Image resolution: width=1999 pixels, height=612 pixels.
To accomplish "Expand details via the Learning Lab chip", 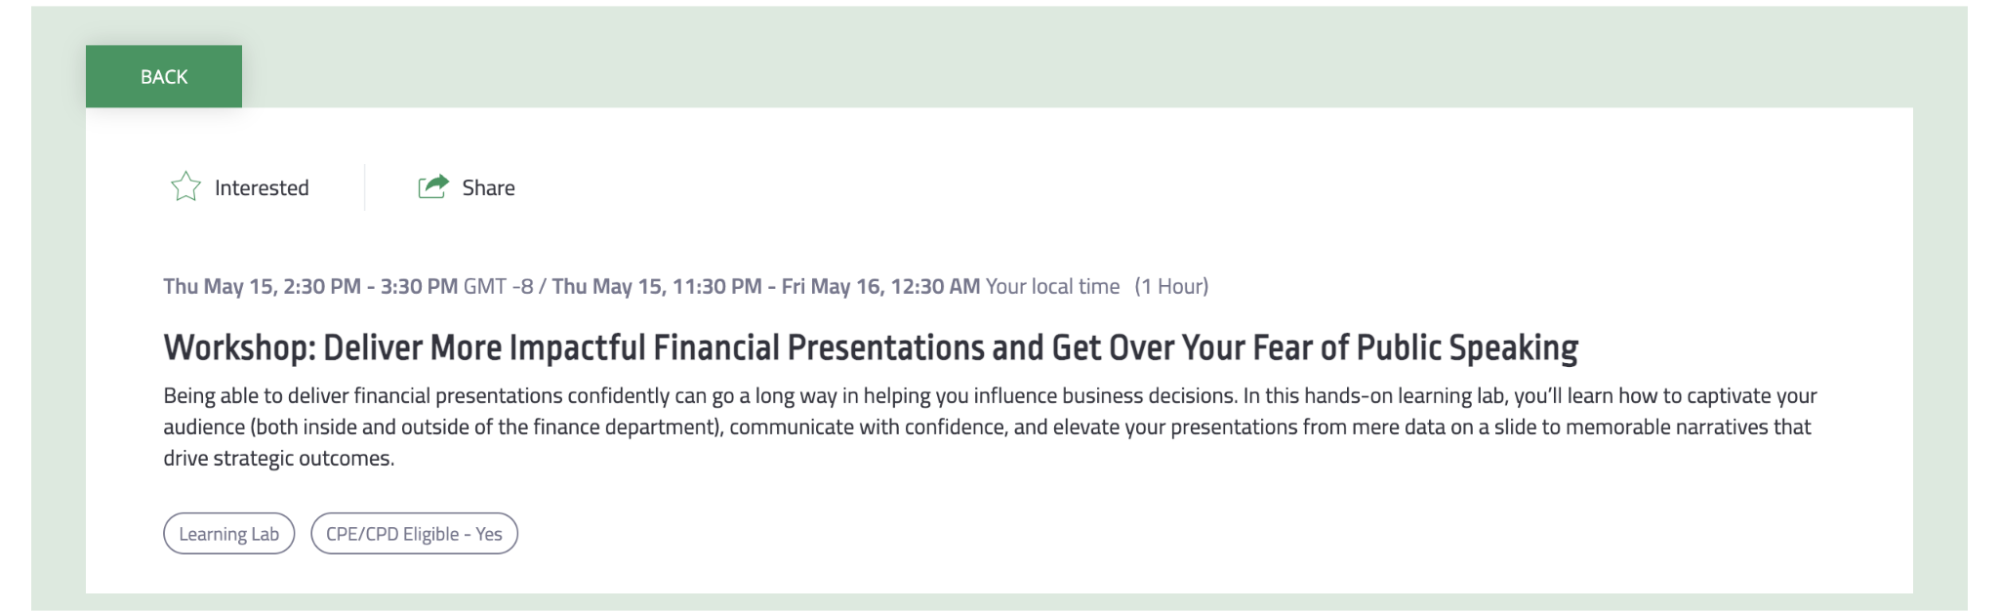I will pyautogui.click(x=228, y=533).
